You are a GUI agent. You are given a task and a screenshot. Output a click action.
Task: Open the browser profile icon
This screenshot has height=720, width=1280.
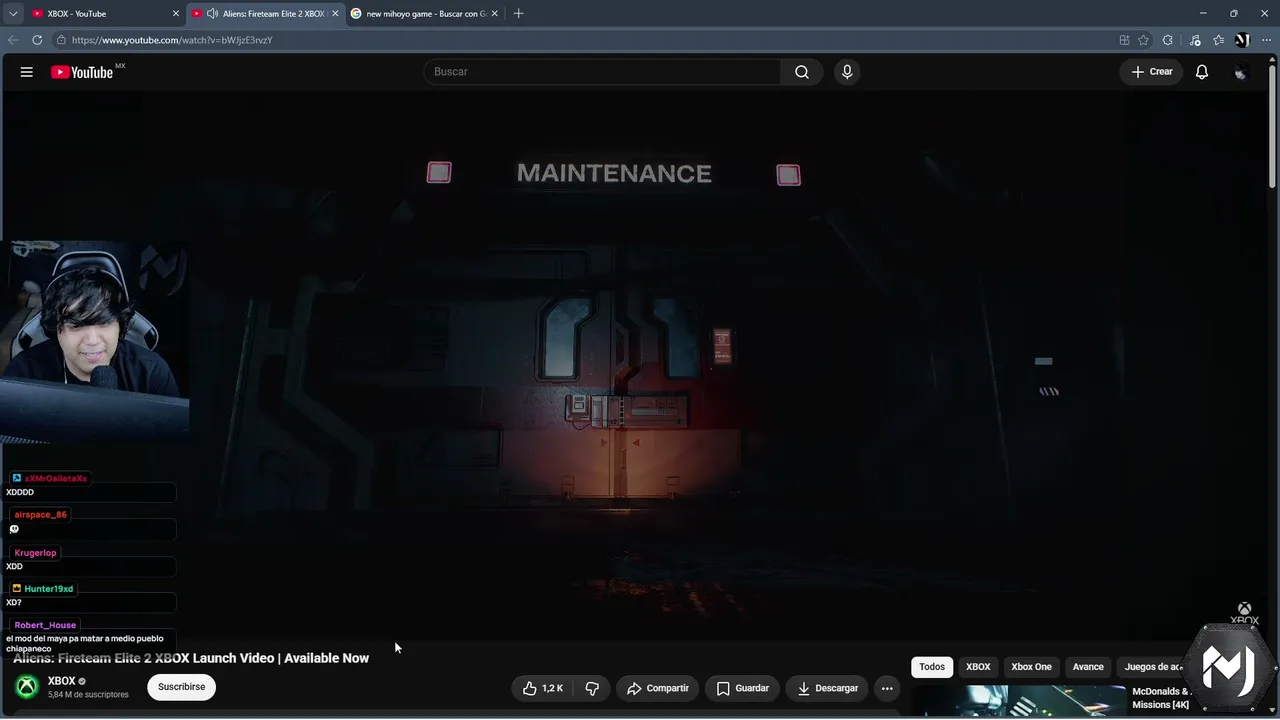(x=1242, y=40)
